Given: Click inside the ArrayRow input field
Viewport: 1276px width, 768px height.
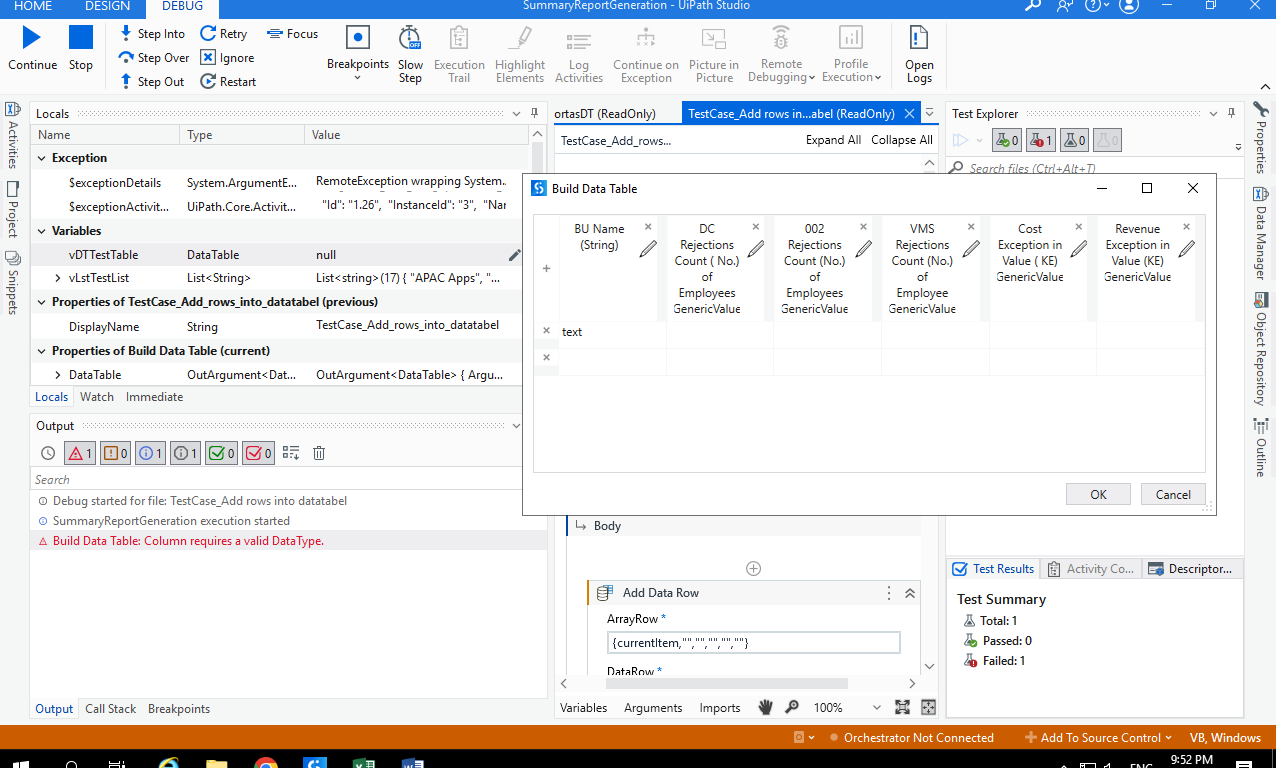Looking at the screenshot, I should pos(752,642).
